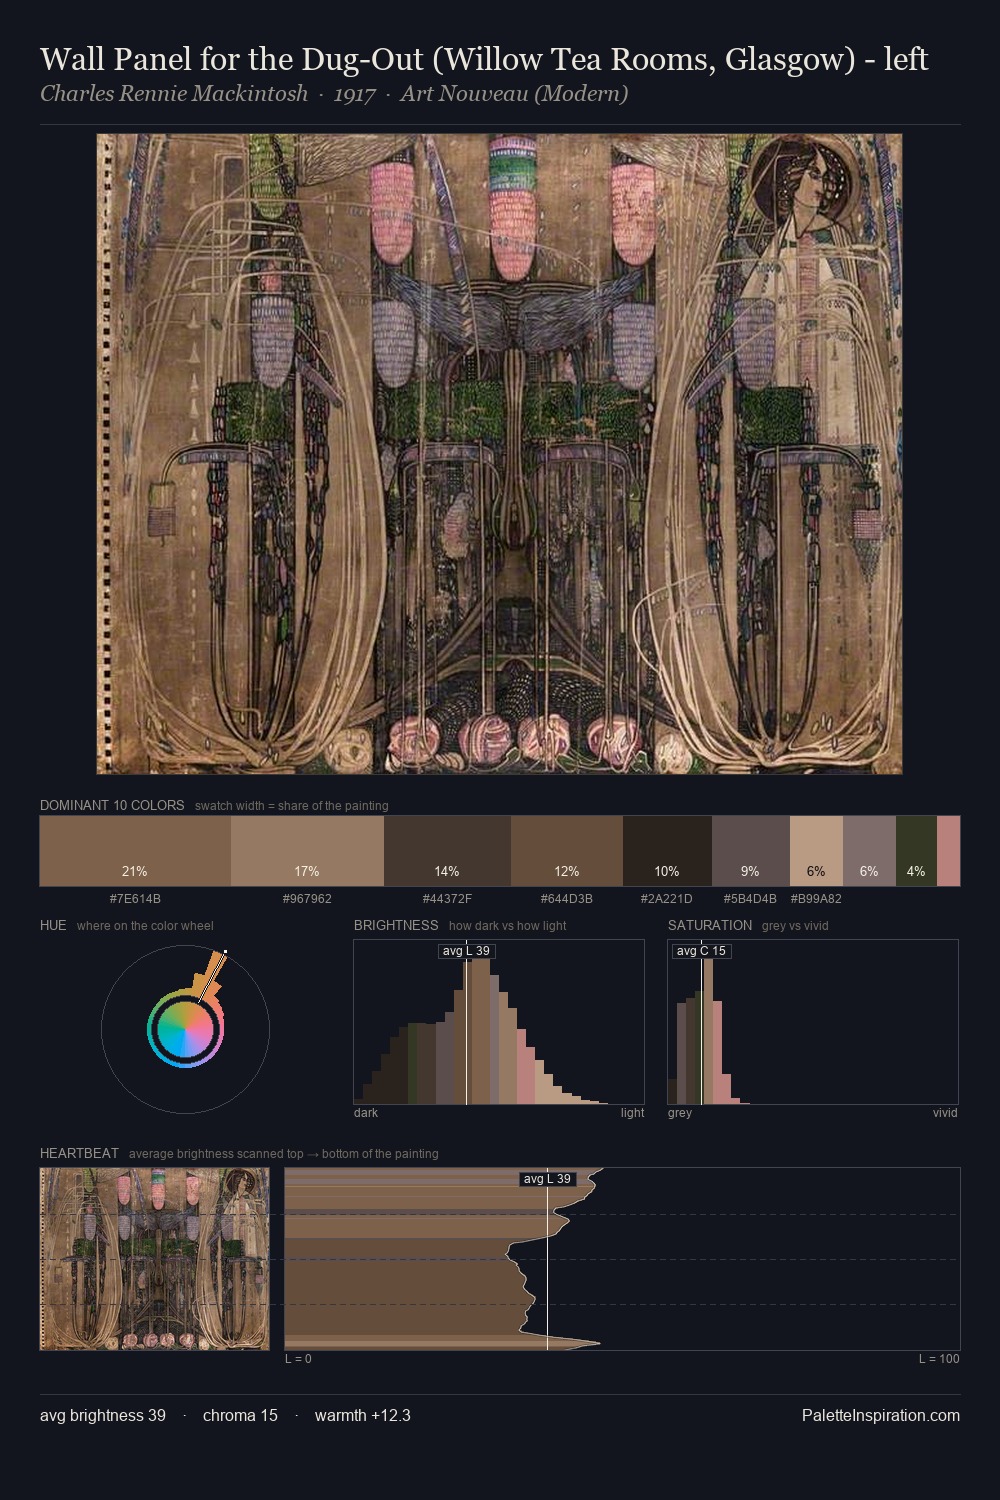Click hex code #644D3B
Screen dimensions: 1000x1500
click(567, 899)
